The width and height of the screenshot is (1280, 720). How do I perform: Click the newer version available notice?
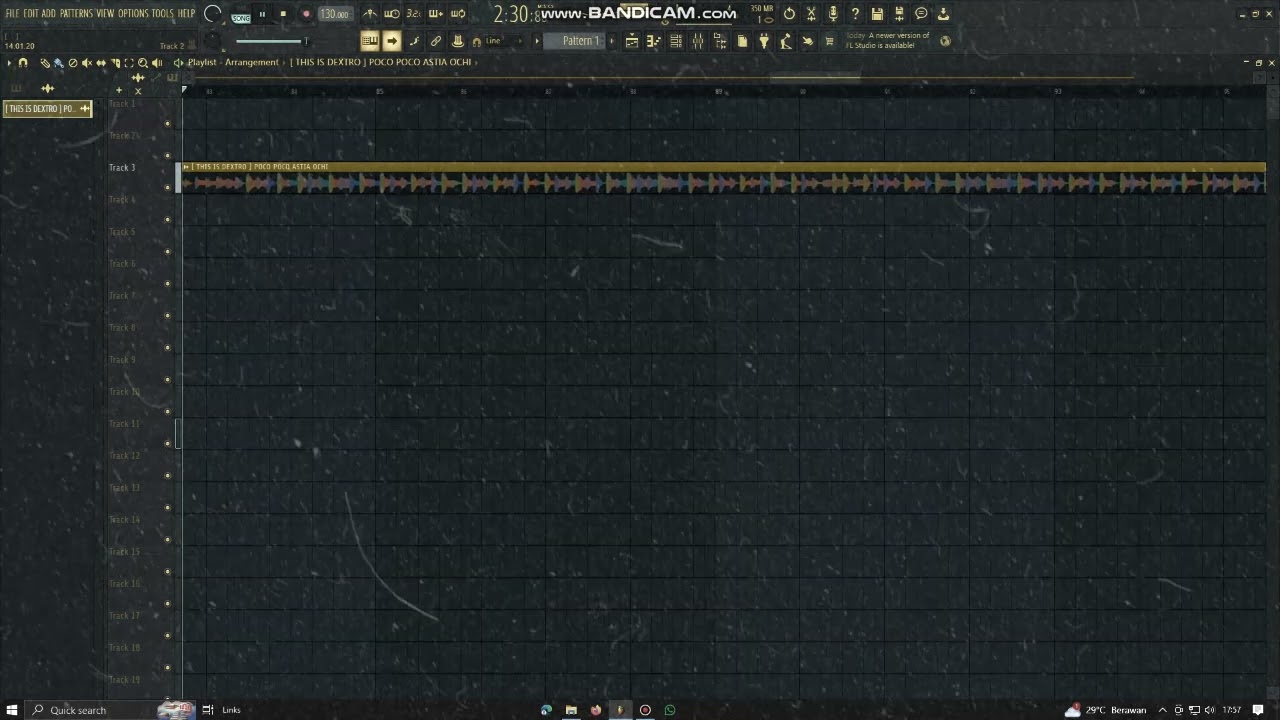887,40
